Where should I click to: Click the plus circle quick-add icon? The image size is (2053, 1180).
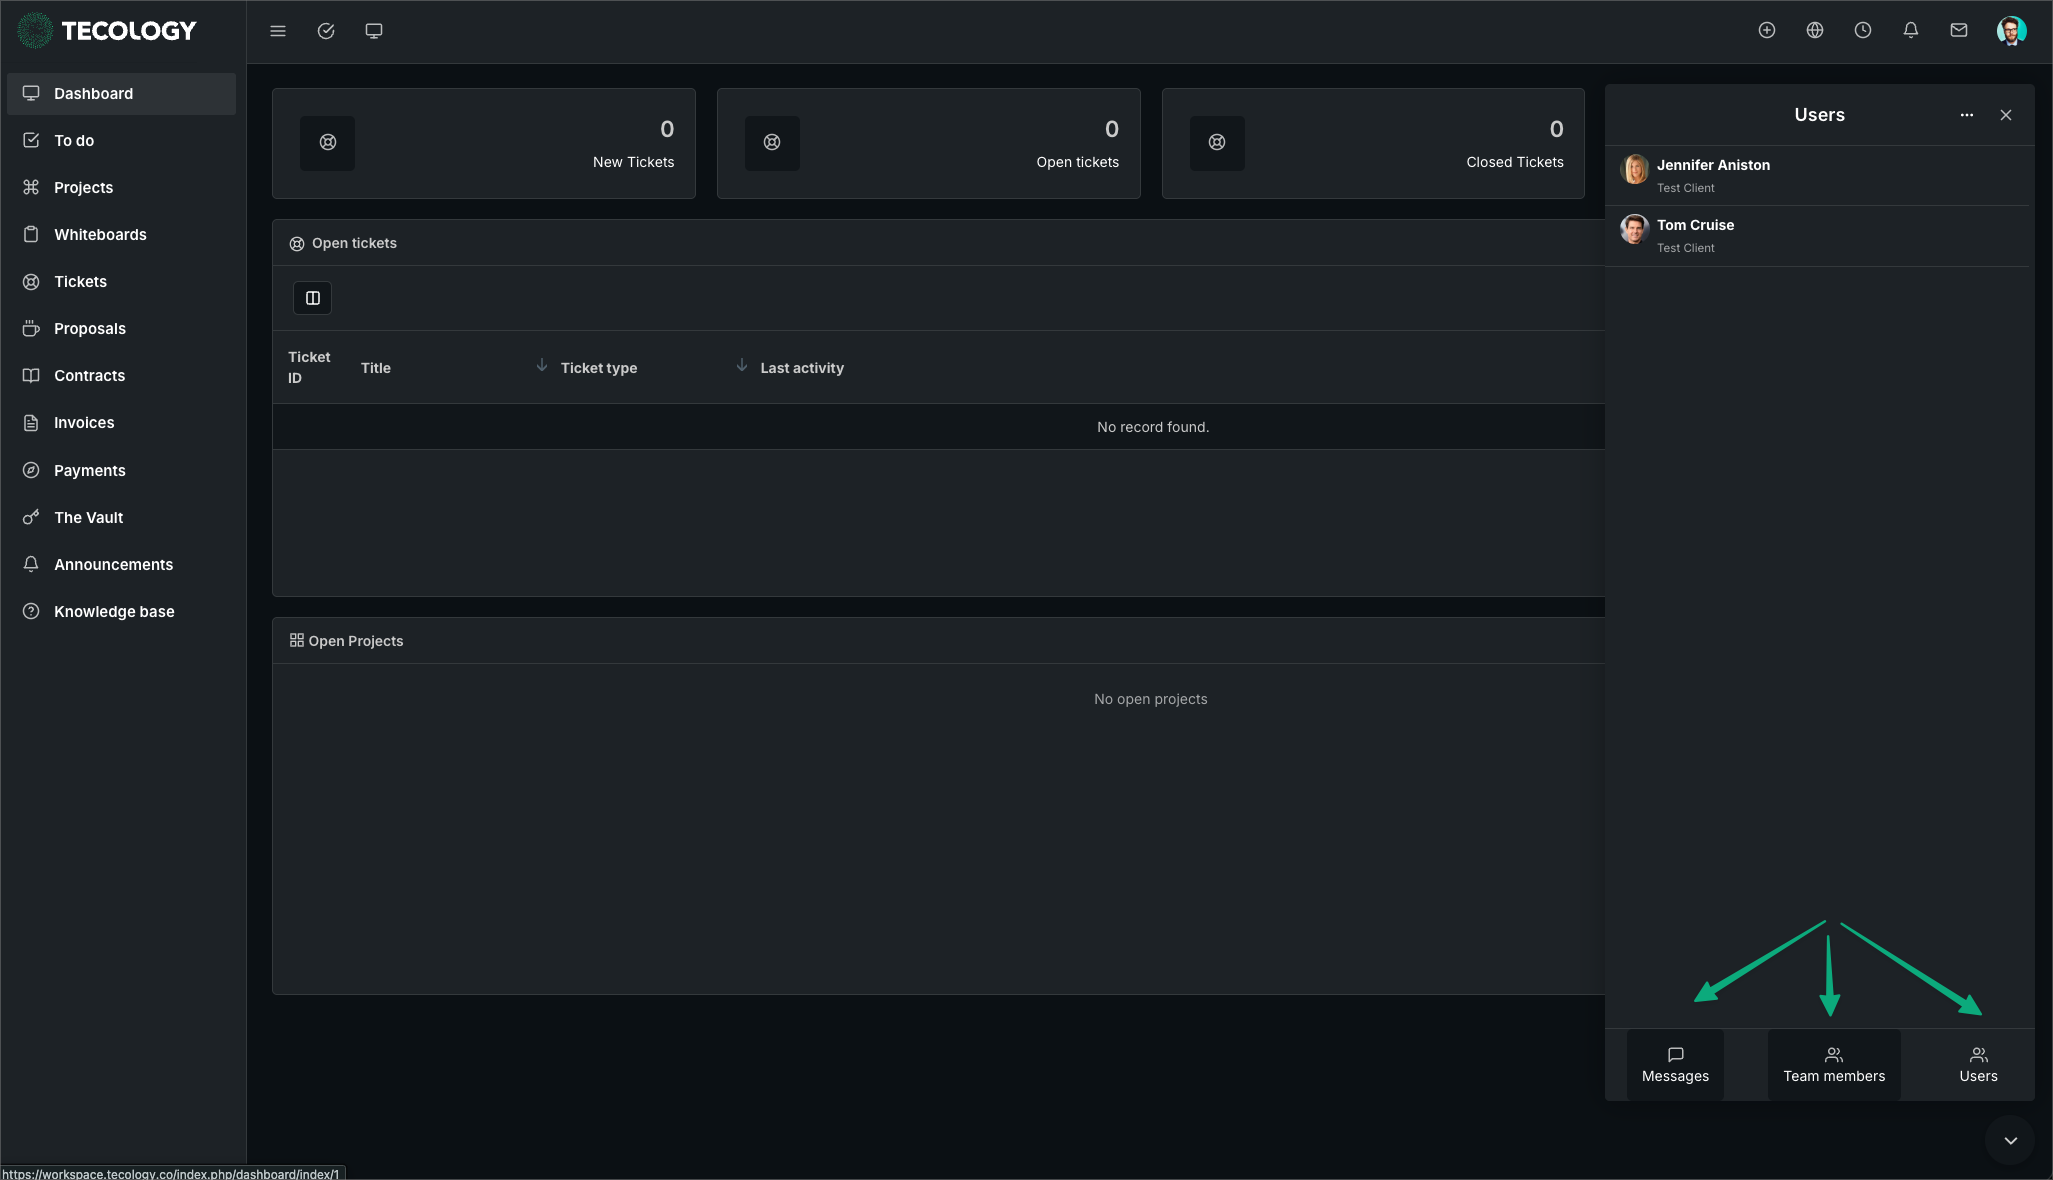pos(1767,31)
